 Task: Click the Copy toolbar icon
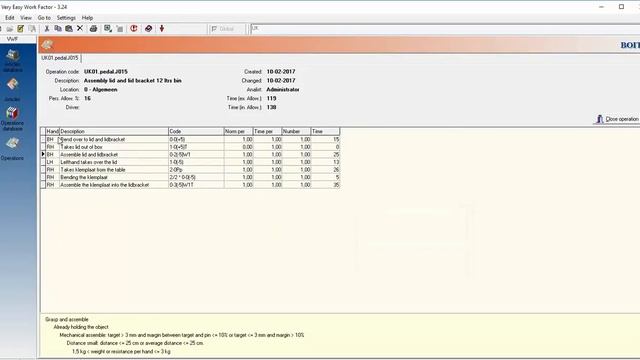[x=58, y=29]
